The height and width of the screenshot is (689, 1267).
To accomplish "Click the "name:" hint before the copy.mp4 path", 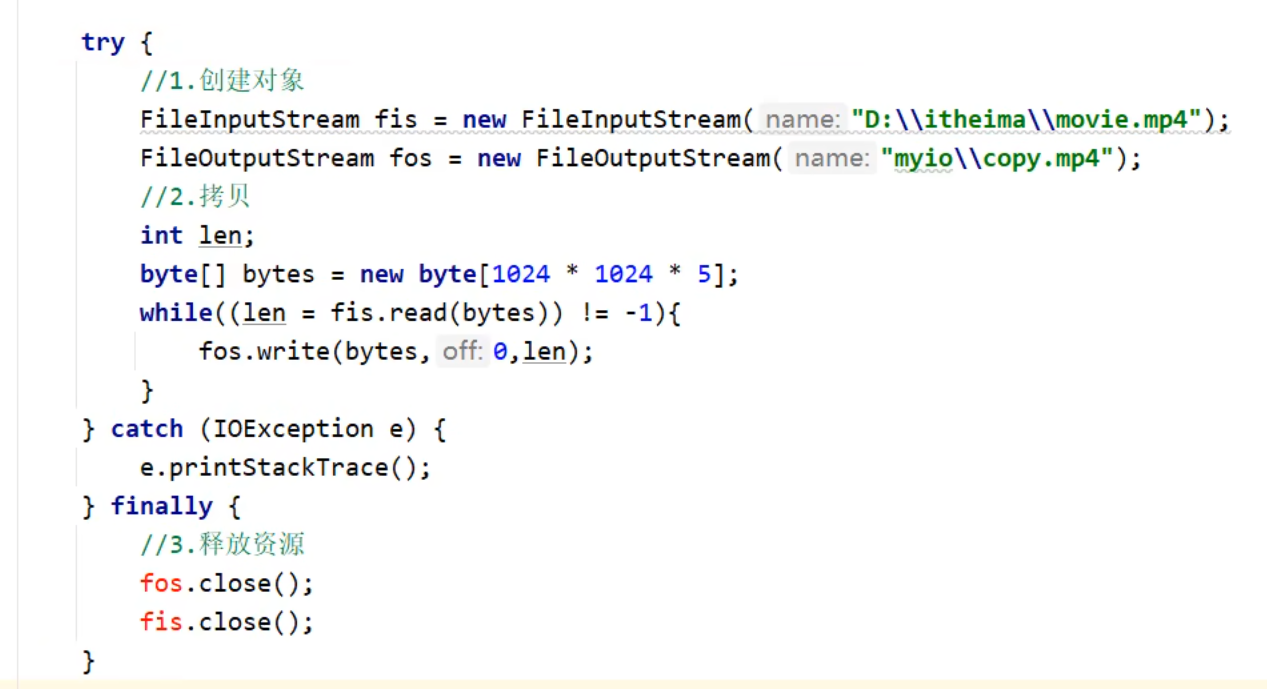I will pyautogui.click(x=832, y=158).
